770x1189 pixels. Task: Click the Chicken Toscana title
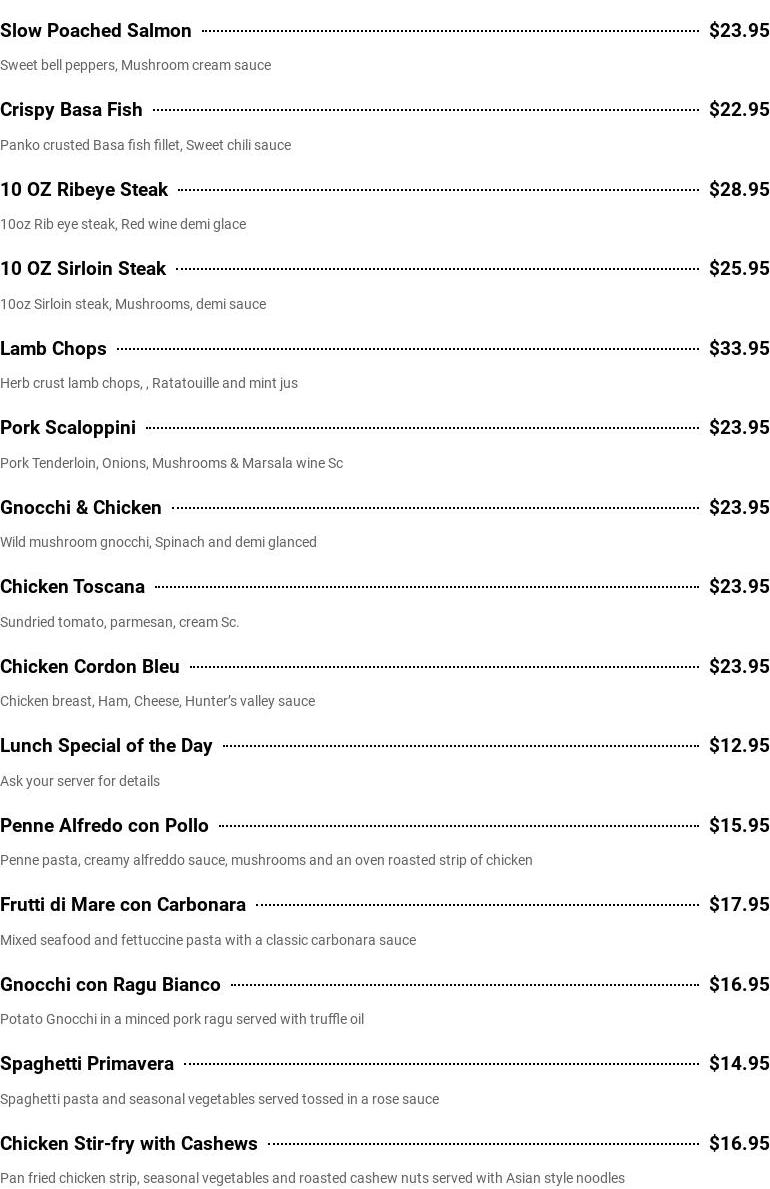[72, 587]
